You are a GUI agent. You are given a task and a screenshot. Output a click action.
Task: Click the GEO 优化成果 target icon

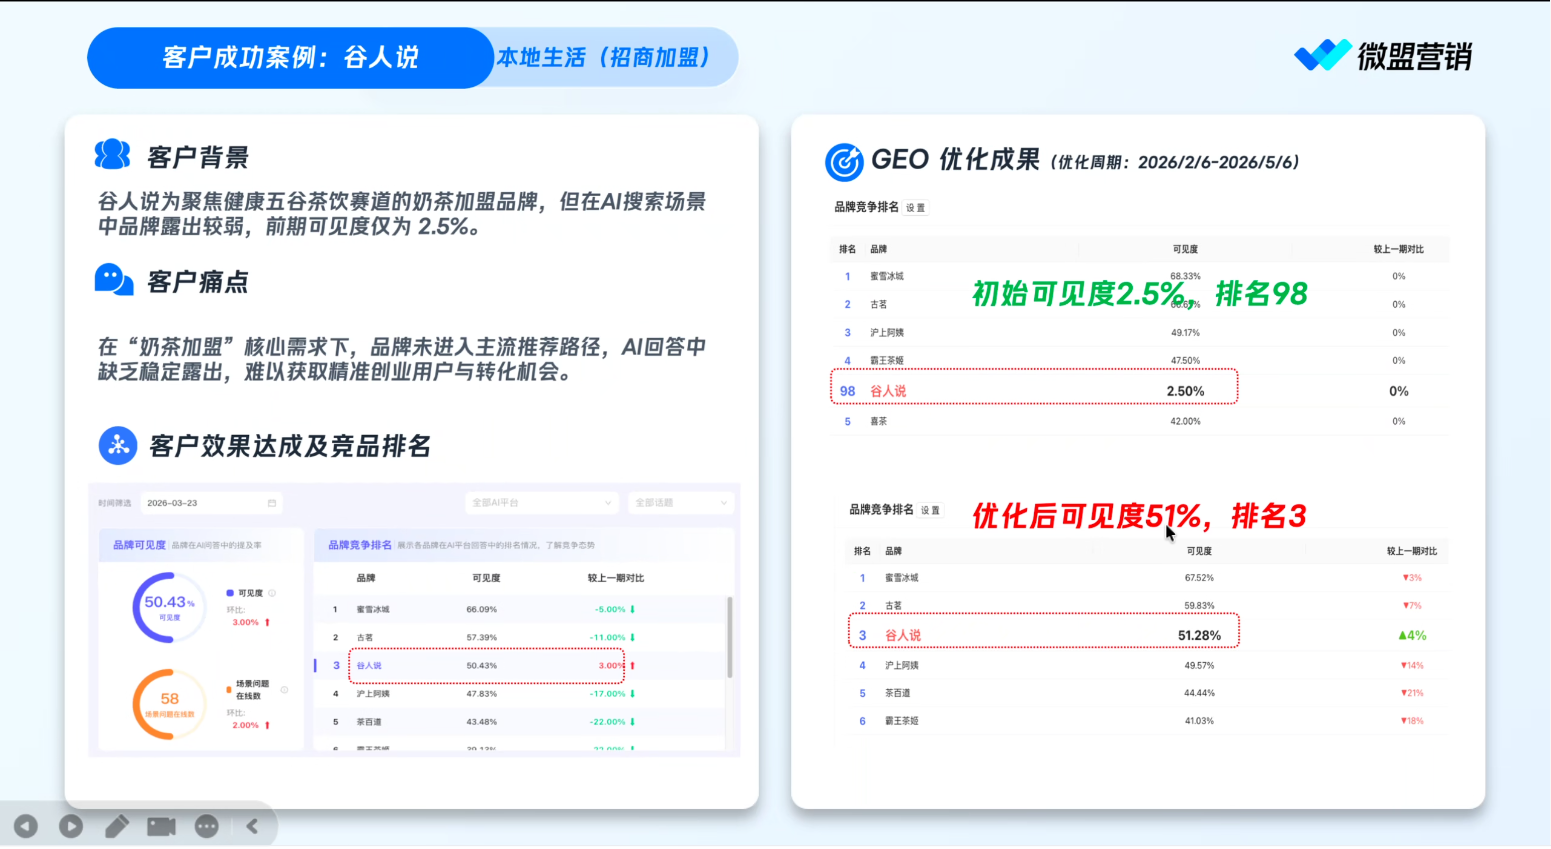tap(844, 161)
